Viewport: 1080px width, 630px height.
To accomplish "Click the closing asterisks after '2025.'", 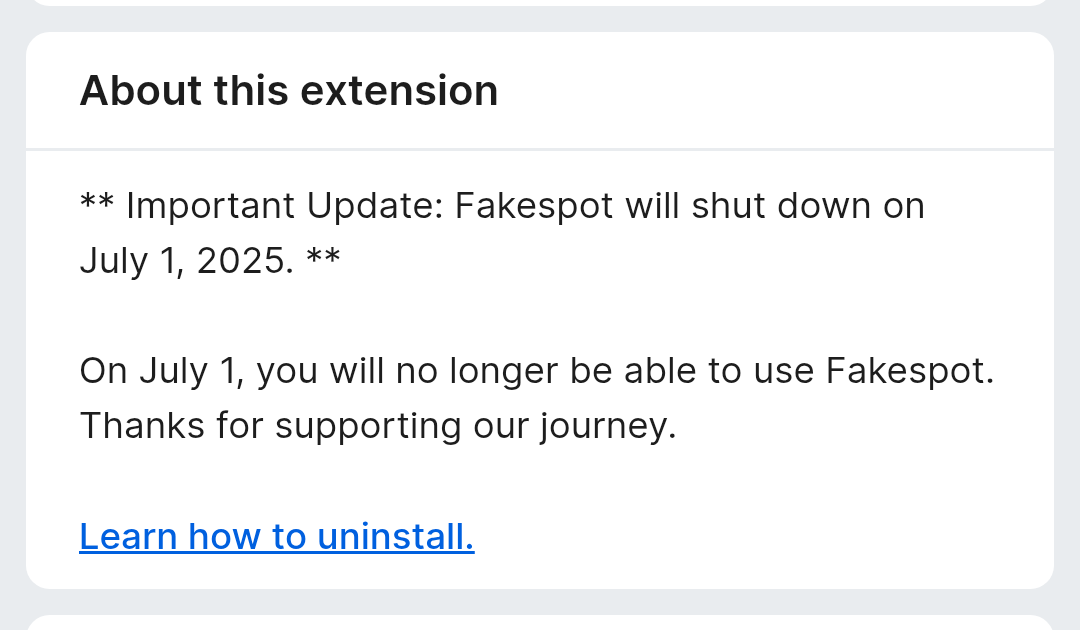I will pos(323,261).
